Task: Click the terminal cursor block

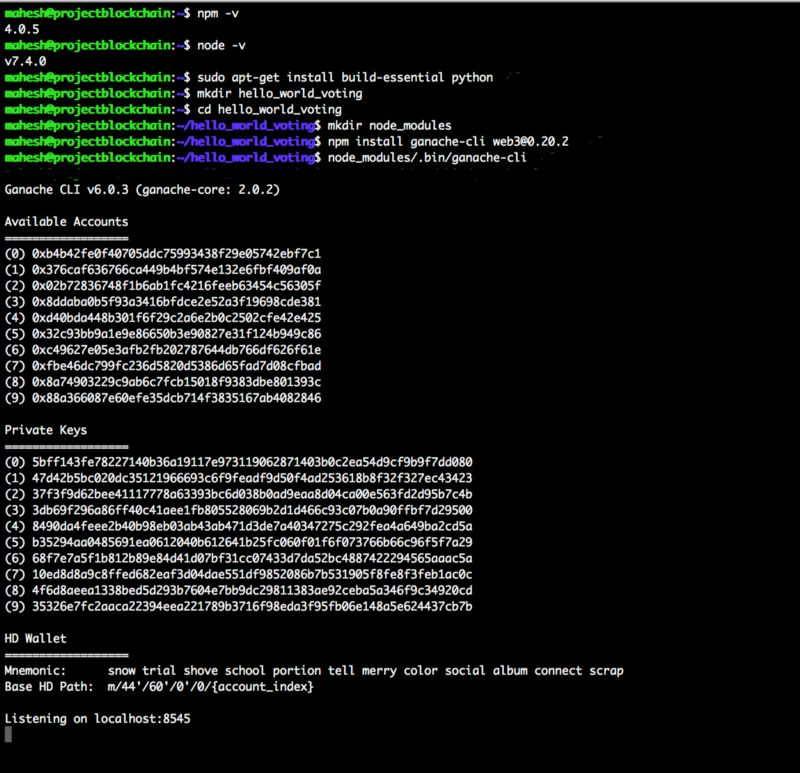Action: [x=8, y=735]
